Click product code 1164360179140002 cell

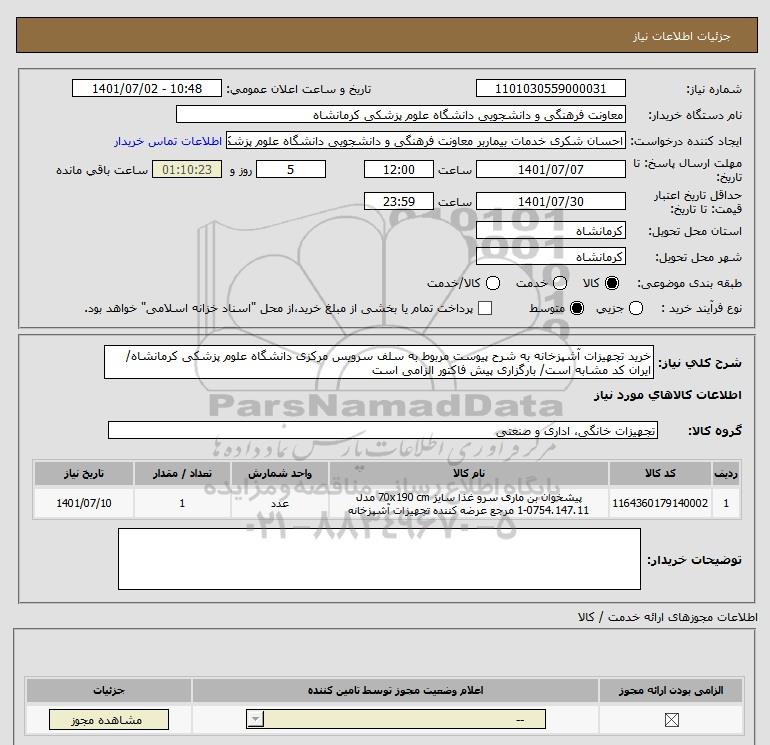tap(660, 503)
